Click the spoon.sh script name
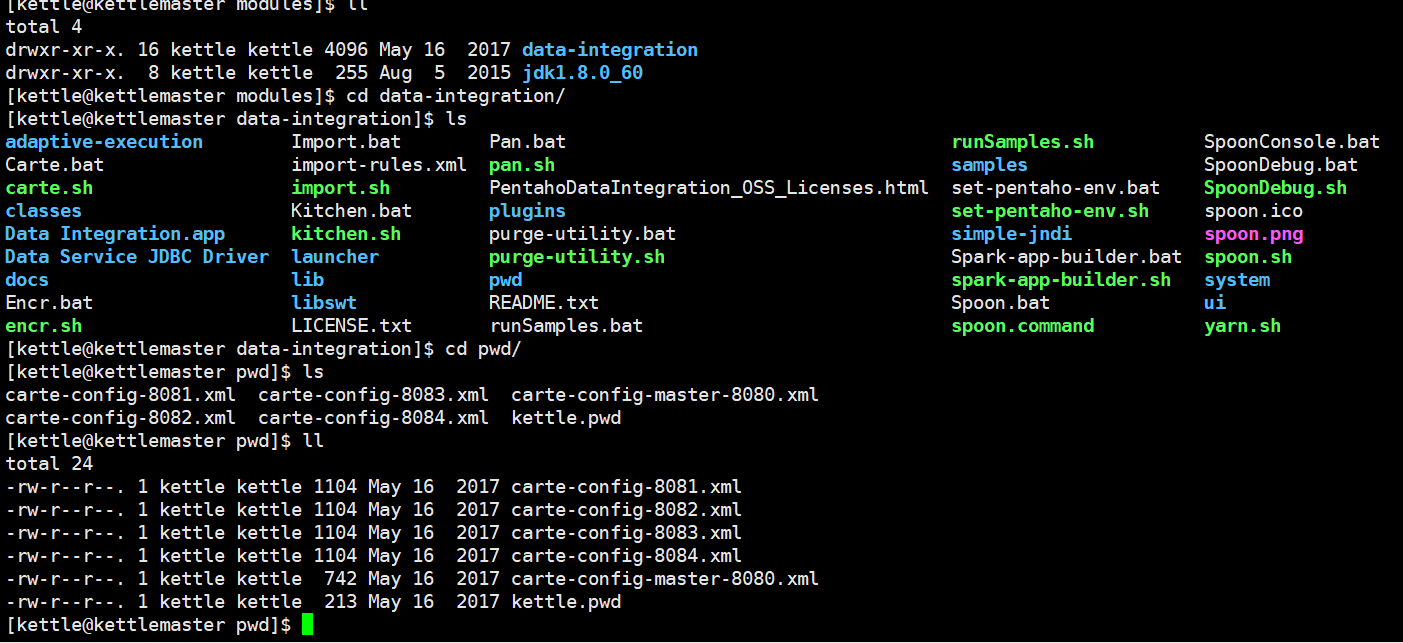The height and width of the screenshot is (643, 1403). tap(1248, 257)
